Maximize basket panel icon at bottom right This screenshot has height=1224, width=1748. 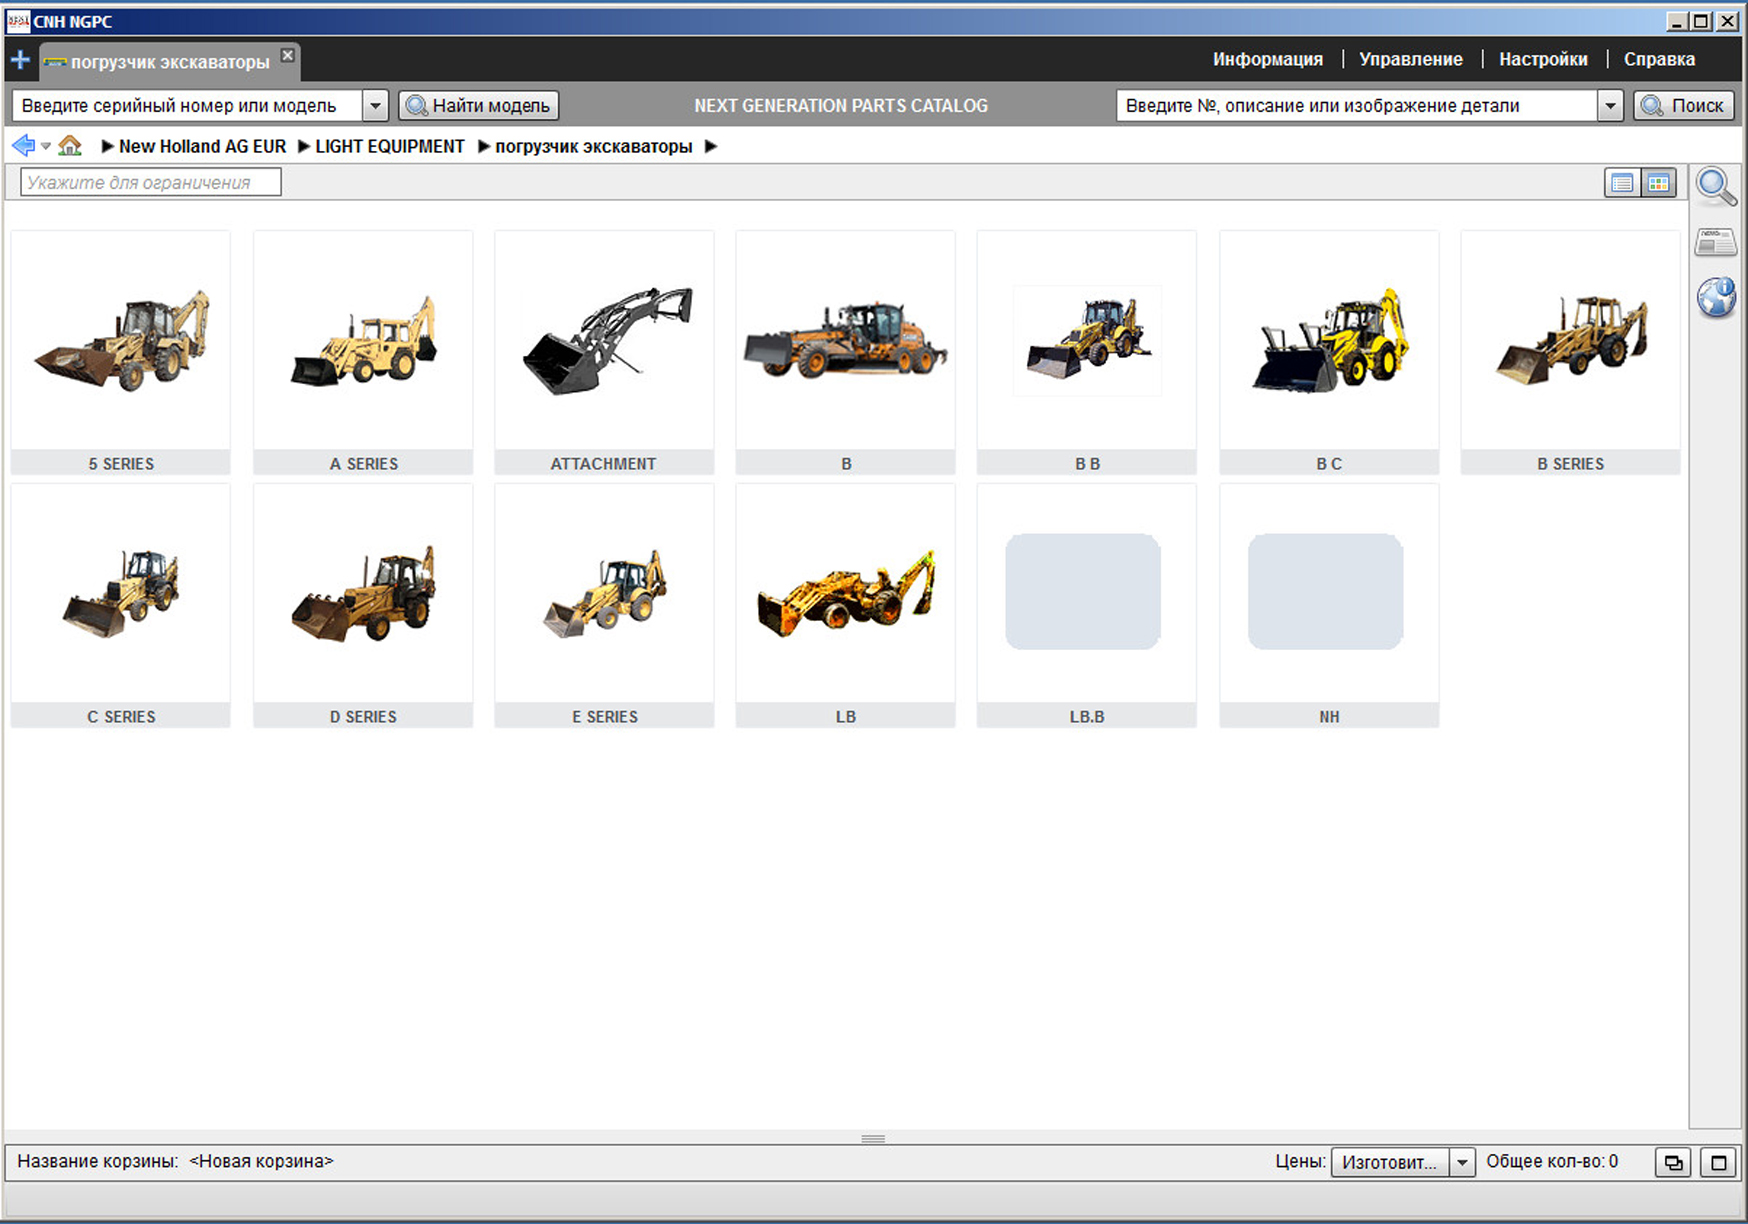tap(1719, 1162)
